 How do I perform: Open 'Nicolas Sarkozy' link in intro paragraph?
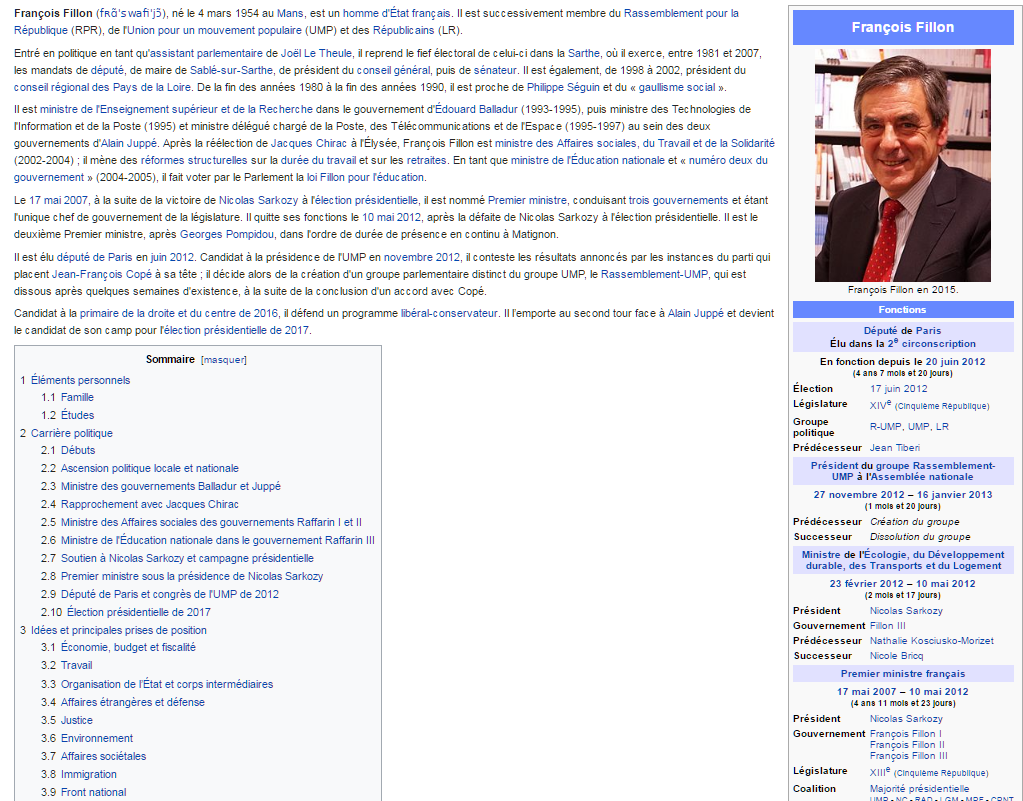258,200
